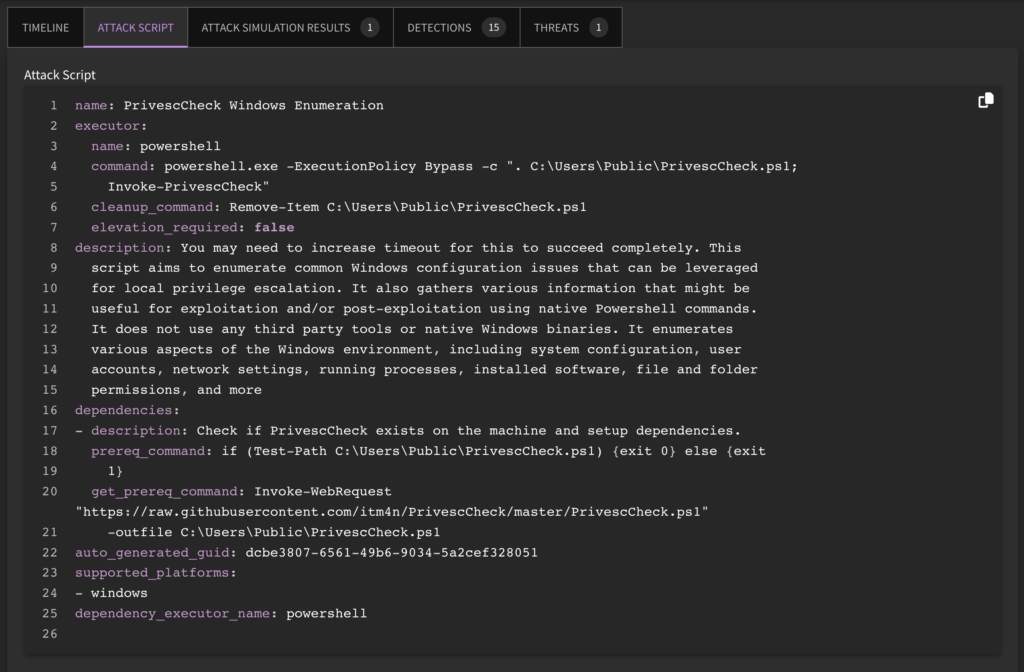
Task: Click '-outfile C:\Users\Public\PrivescCheck.ps1' on line 21
Action: pos(274,532)
